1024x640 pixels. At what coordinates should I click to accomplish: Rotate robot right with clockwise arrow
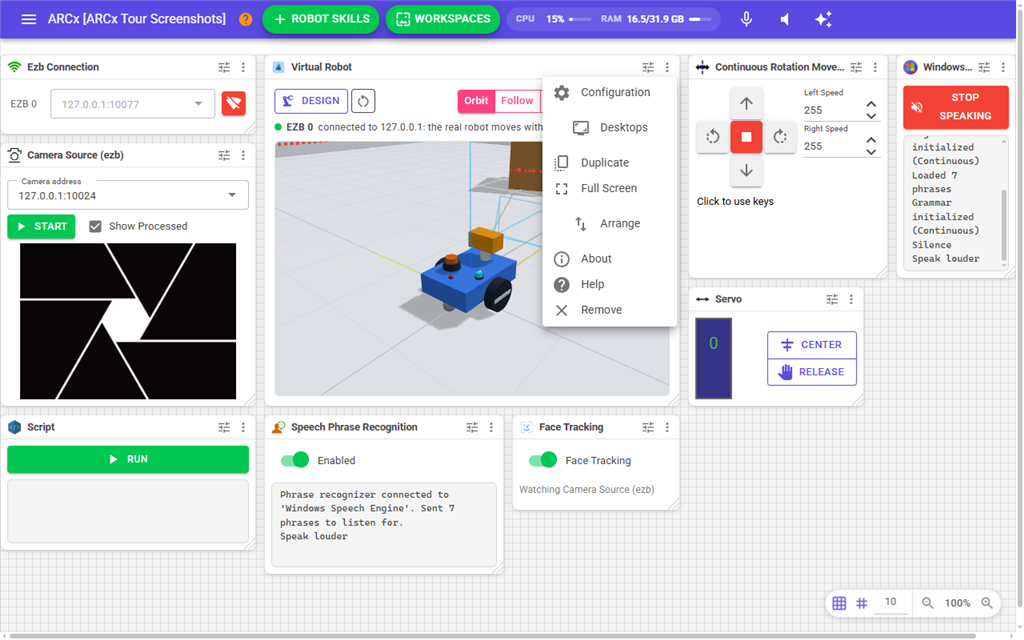pyautogui.click(x=780, y=136)
